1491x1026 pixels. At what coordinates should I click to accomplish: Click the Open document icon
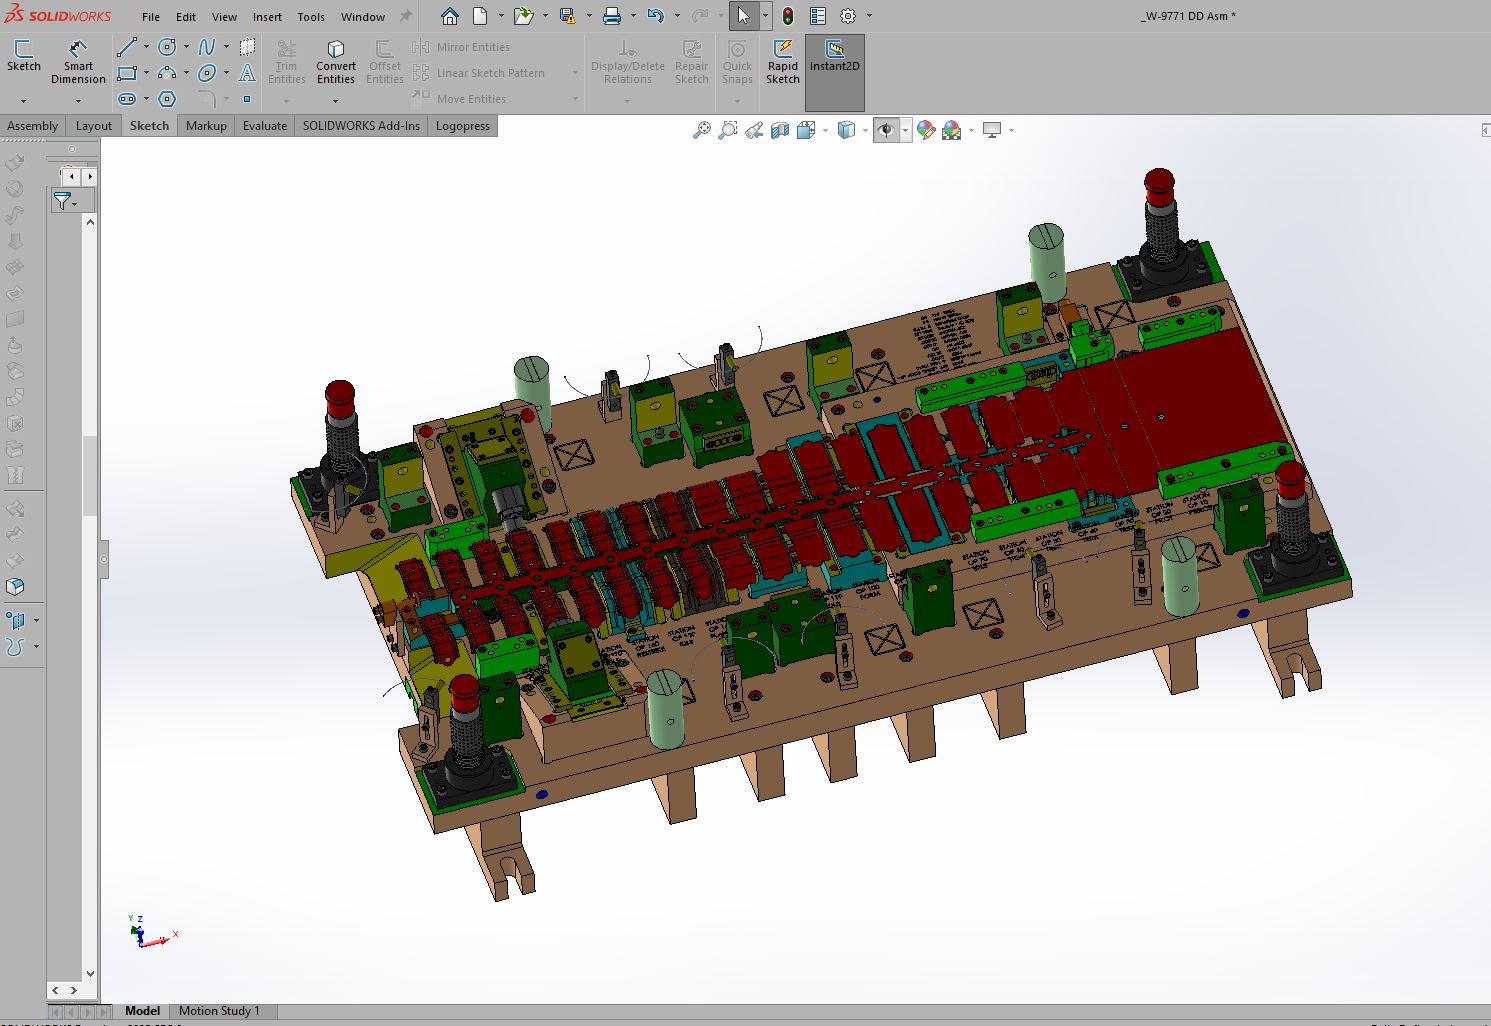[522, 16]
